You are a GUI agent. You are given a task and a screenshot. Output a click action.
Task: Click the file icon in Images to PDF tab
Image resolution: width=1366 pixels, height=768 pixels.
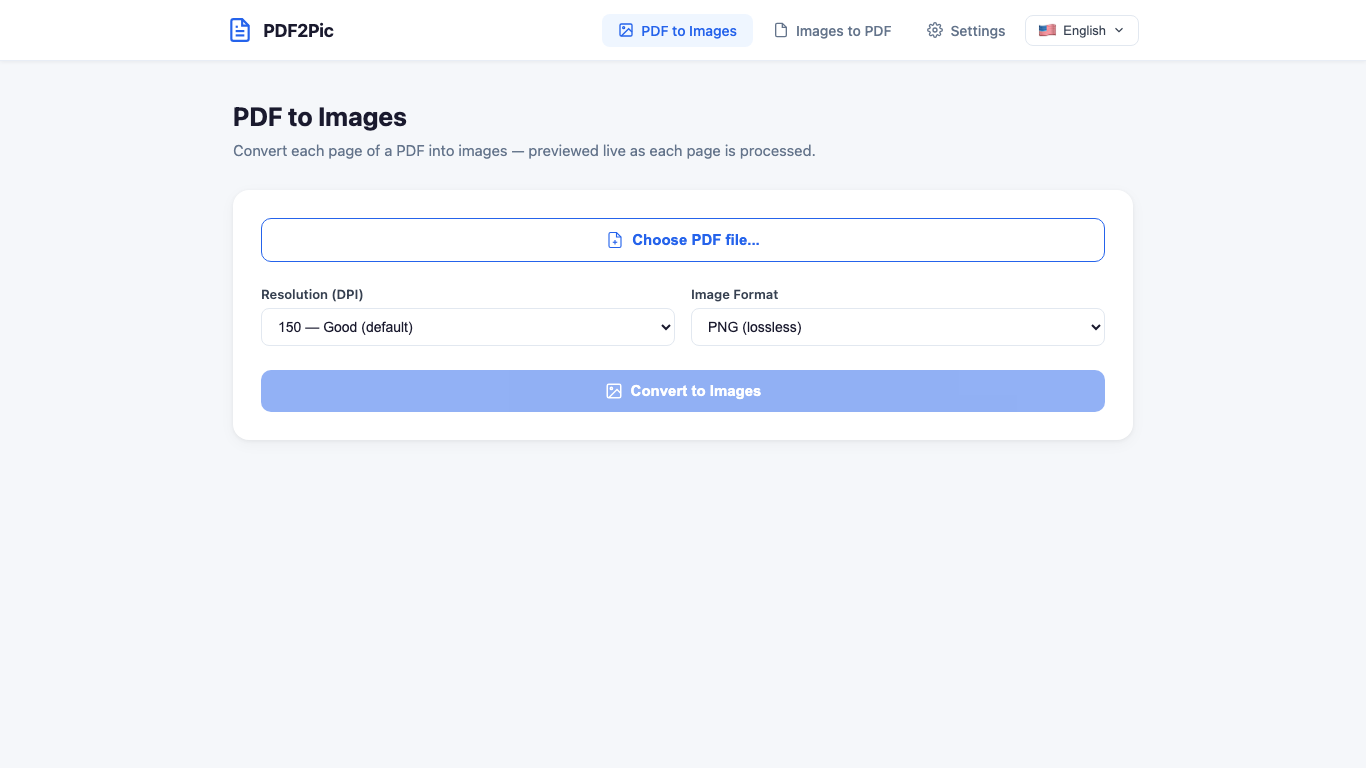[781, 30]
